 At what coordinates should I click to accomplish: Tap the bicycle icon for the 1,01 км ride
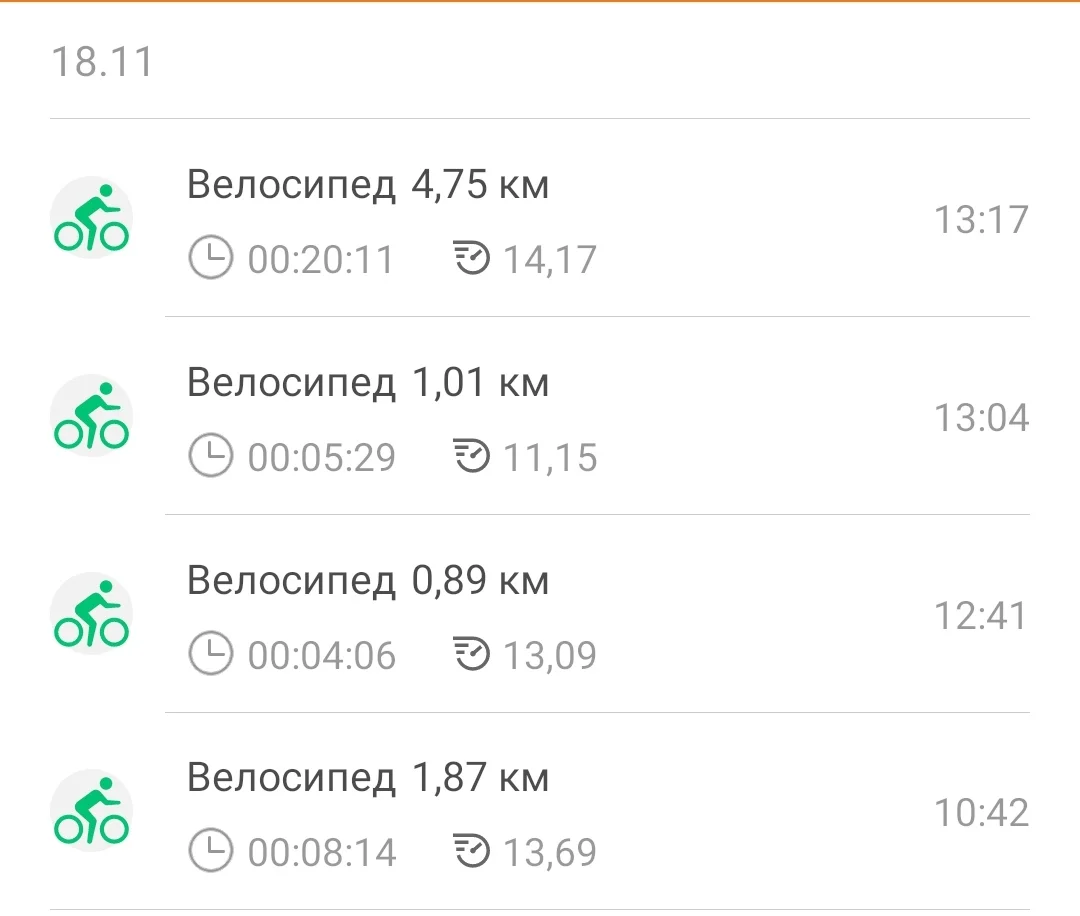pos(91,416)
